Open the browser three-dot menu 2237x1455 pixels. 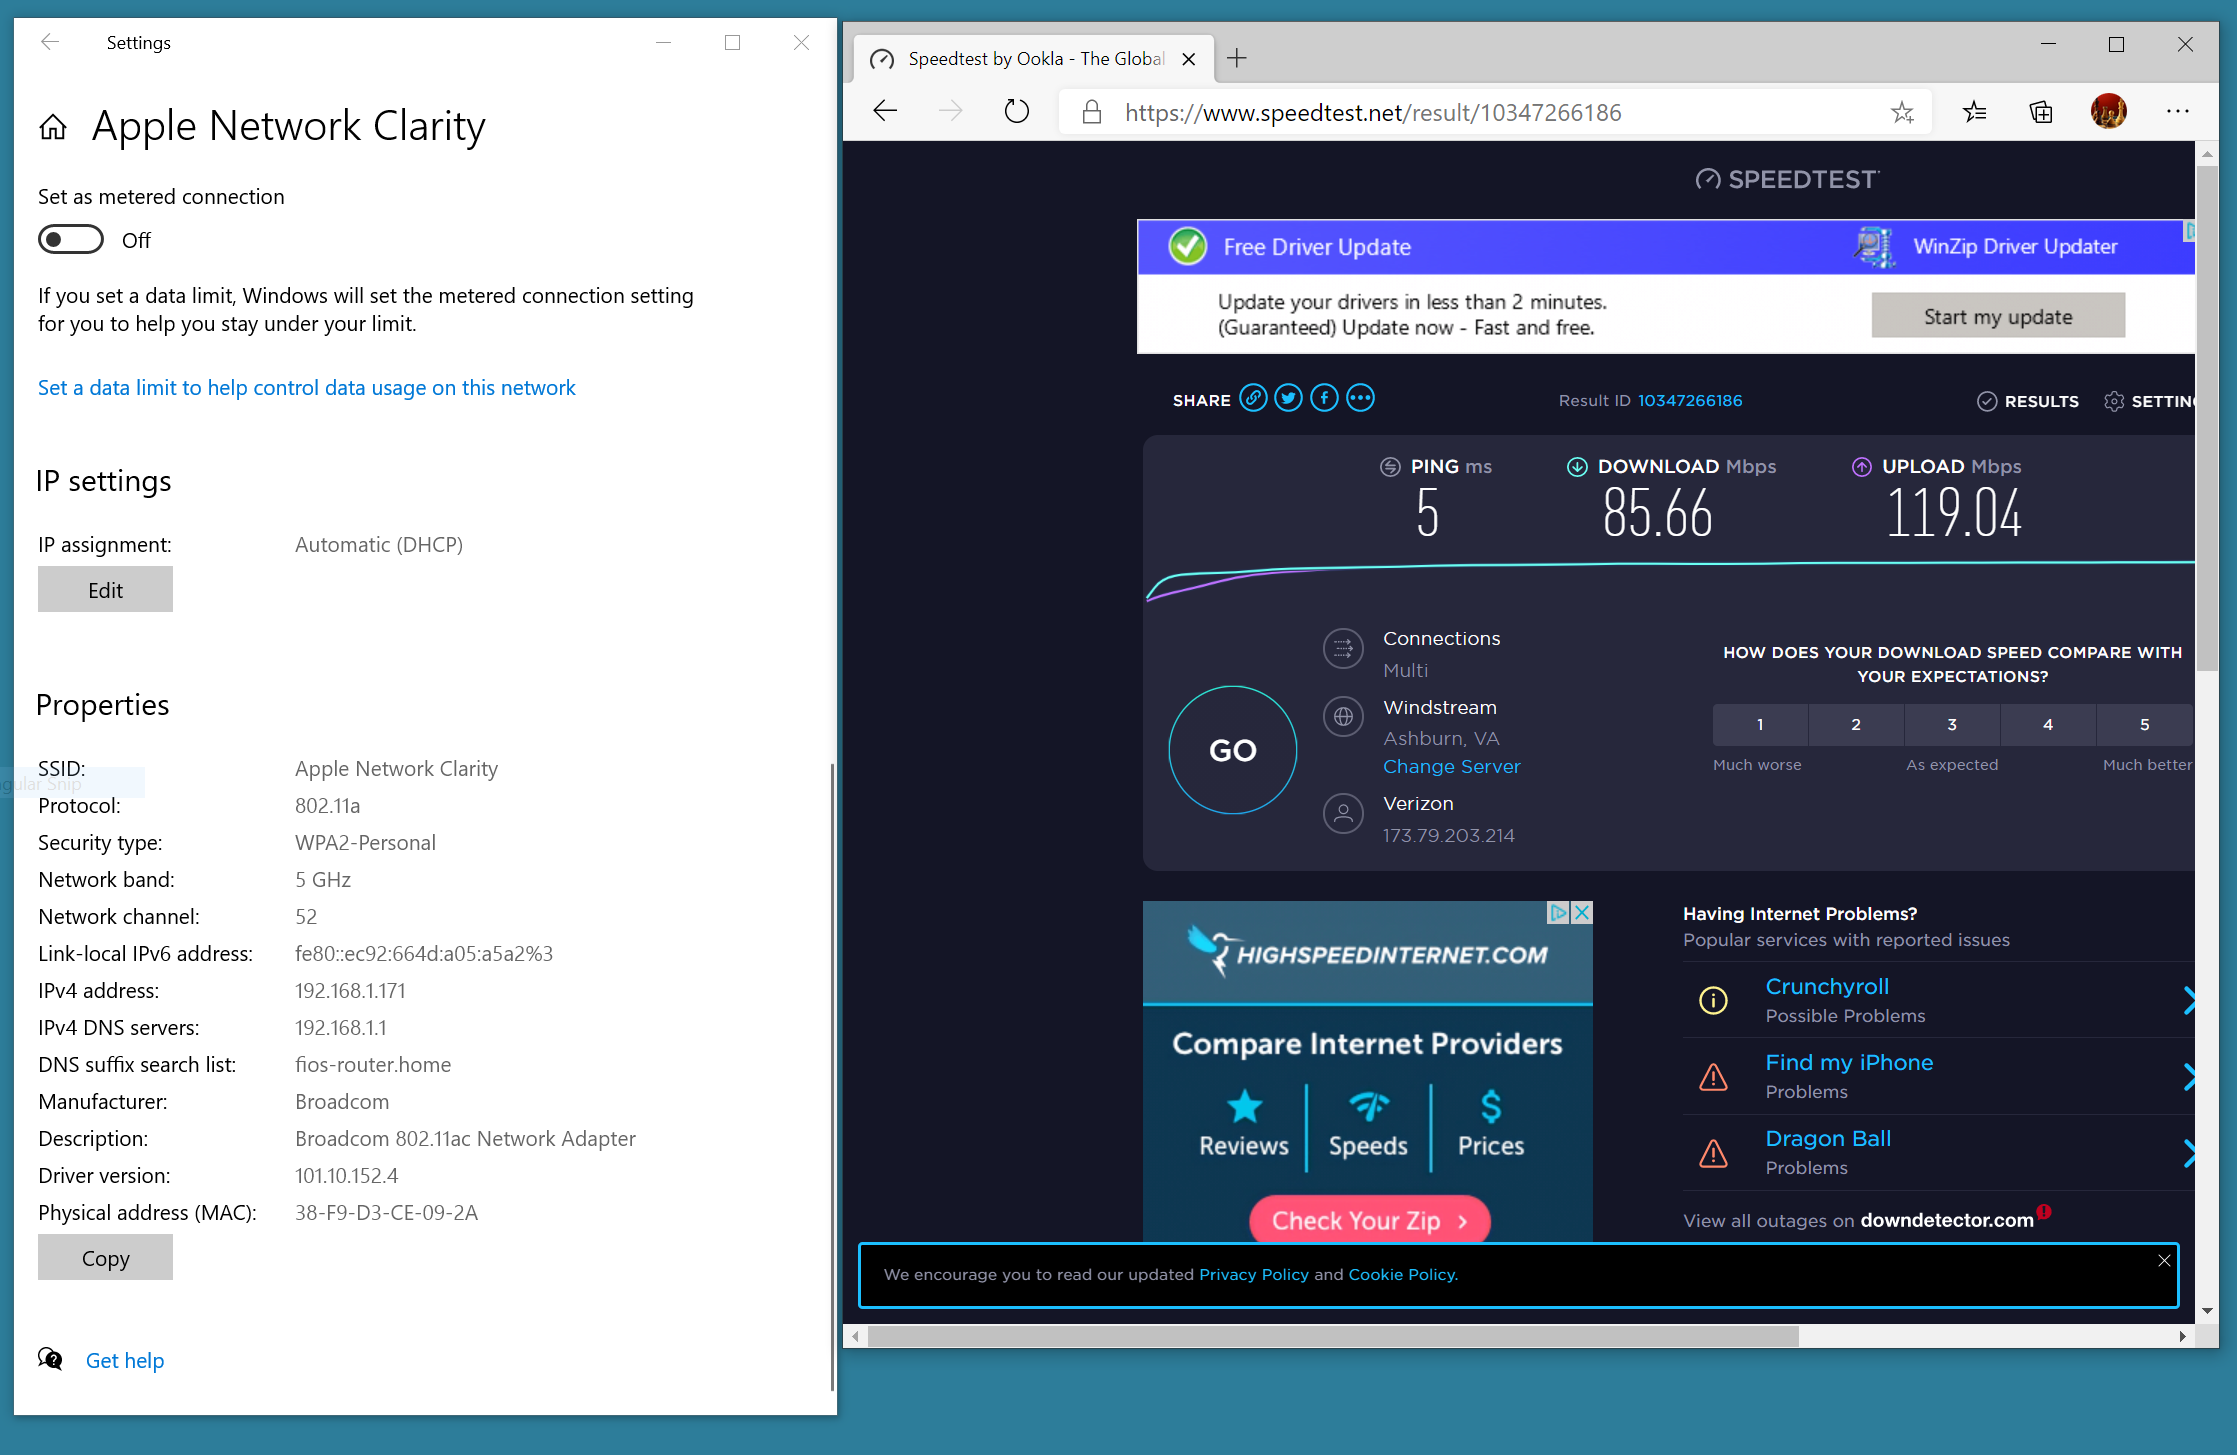click(x=2177, y=111)
